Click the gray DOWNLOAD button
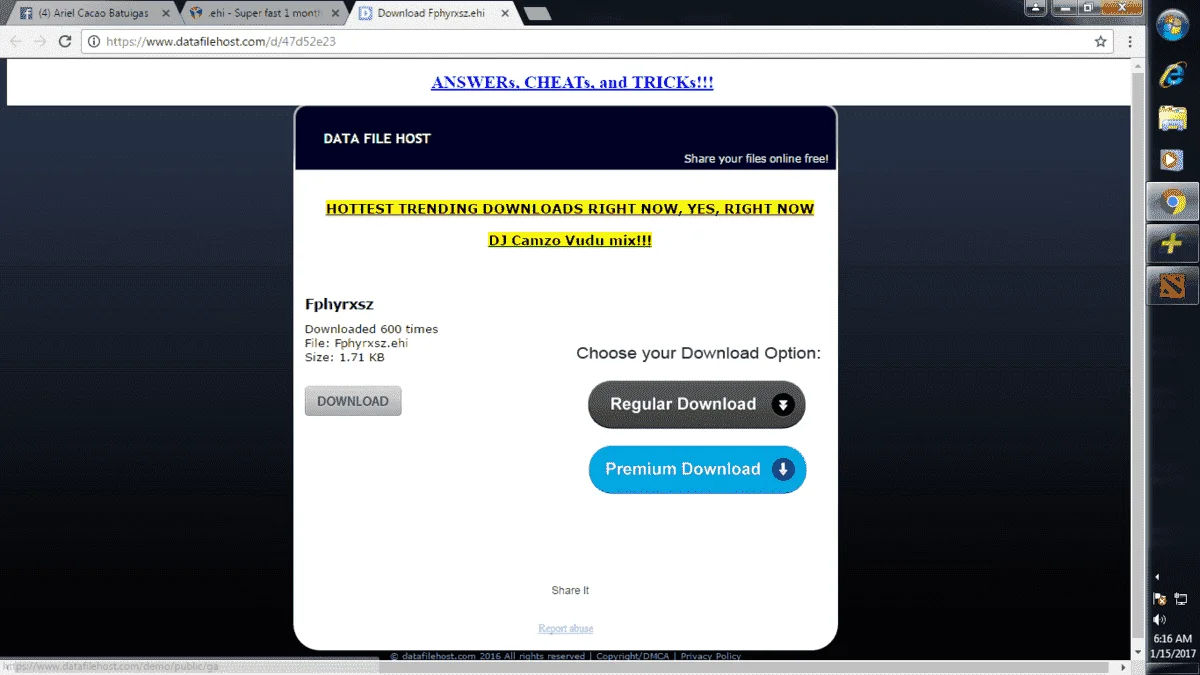 (353, 401)
